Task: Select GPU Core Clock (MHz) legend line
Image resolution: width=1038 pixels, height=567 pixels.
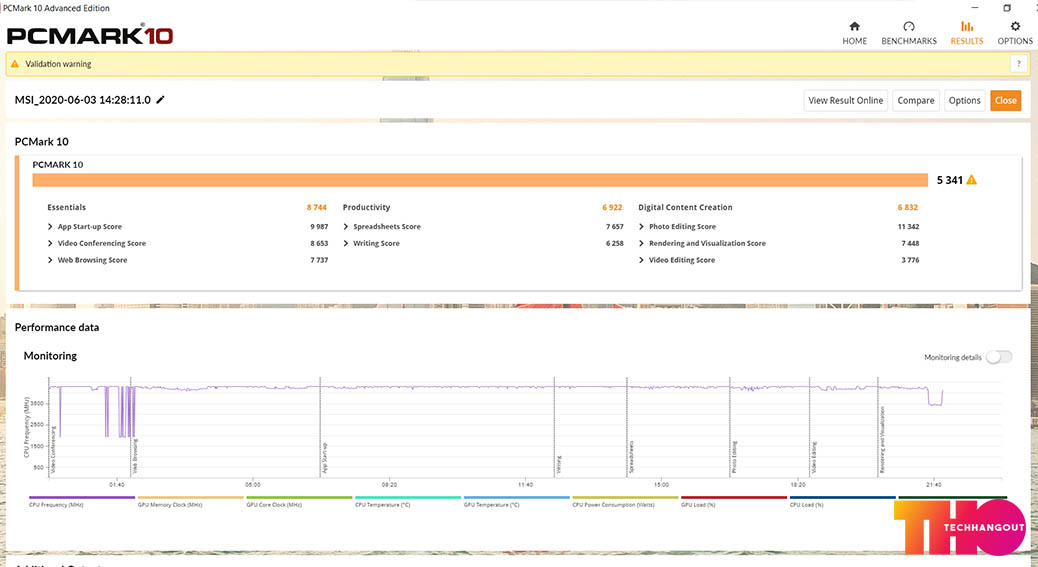Action: (299, 498)
